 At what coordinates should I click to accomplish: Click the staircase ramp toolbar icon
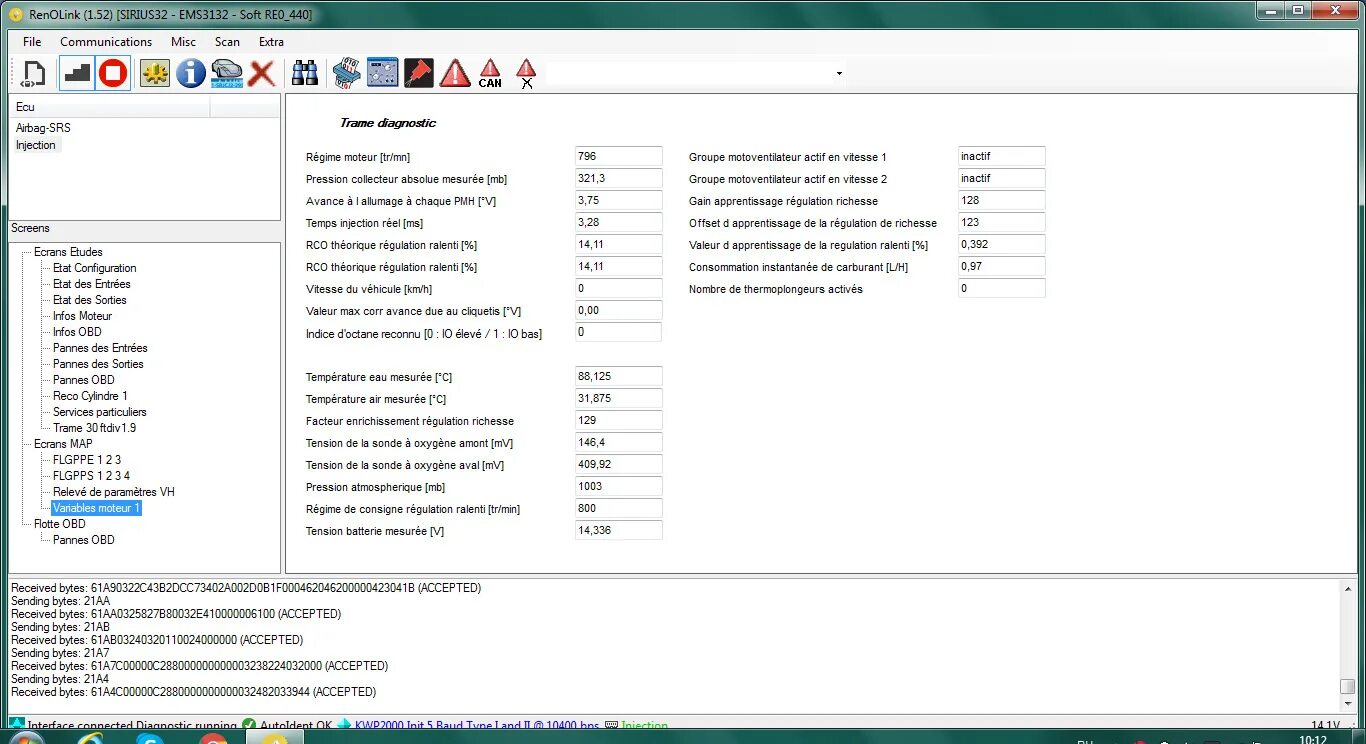tap(77, 73)
